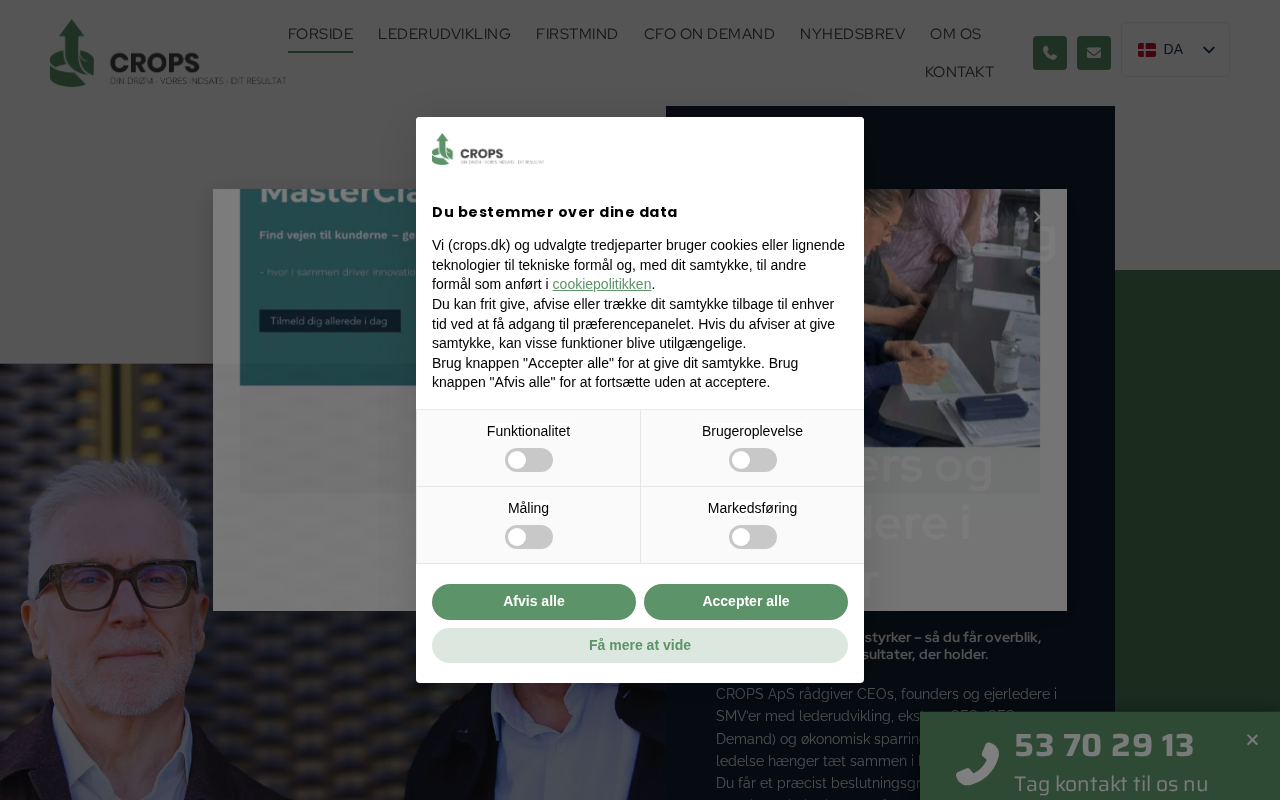Toggle the Brugeroplevelse cookie switch

point(753,460)
